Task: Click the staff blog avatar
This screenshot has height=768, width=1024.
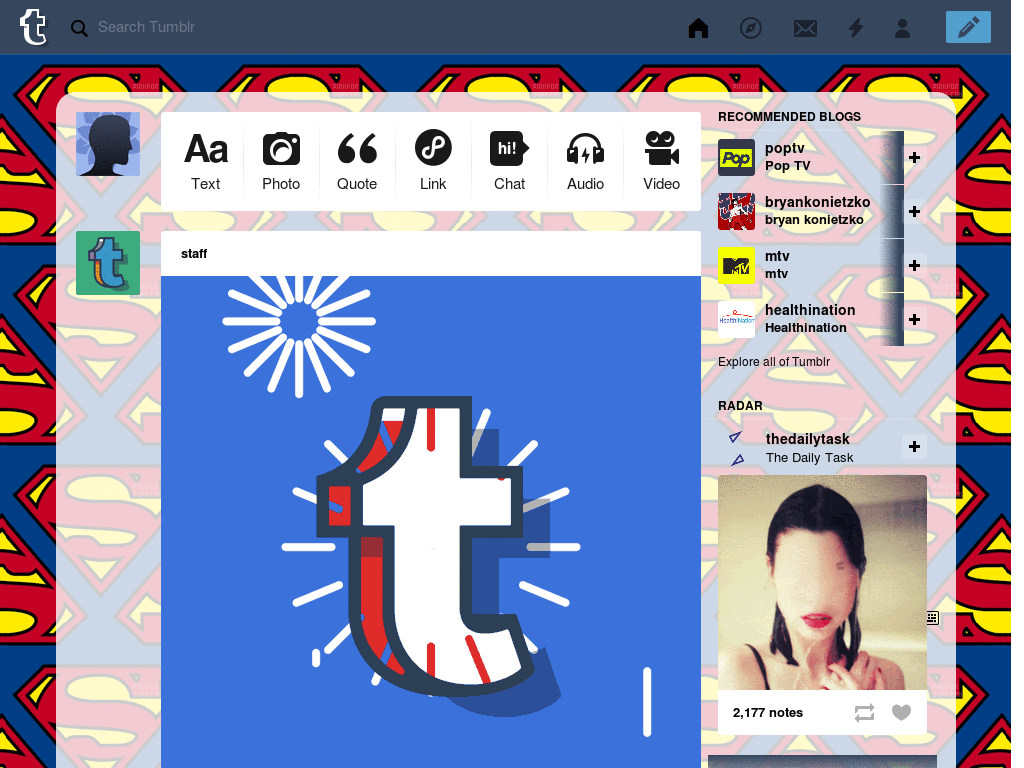Action: (108, 263)
